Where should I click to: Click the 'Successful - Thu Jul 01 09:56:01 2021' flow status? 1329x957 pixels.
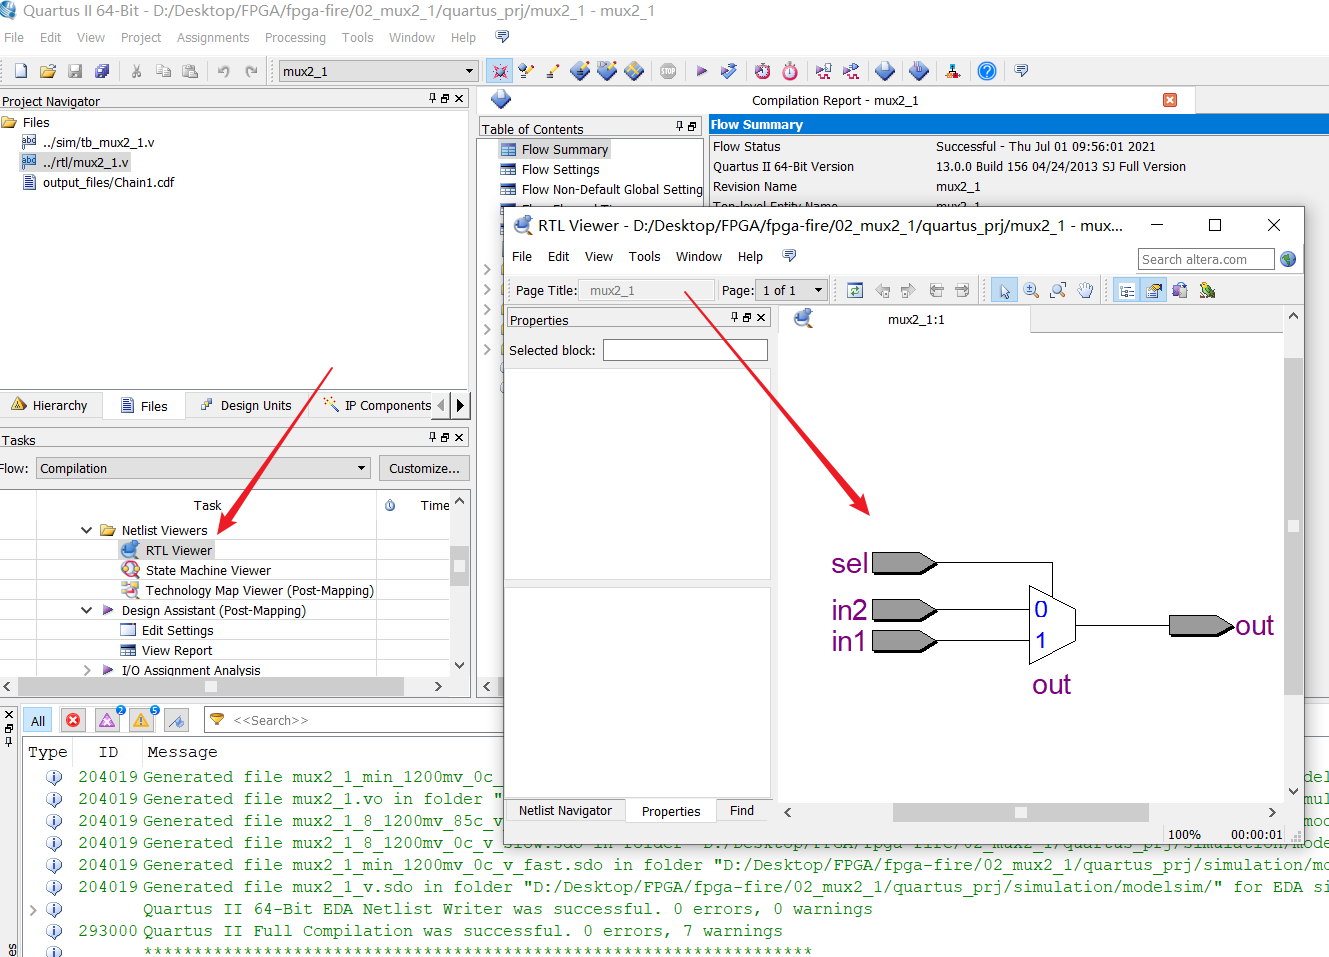(x=1045, y=146)
